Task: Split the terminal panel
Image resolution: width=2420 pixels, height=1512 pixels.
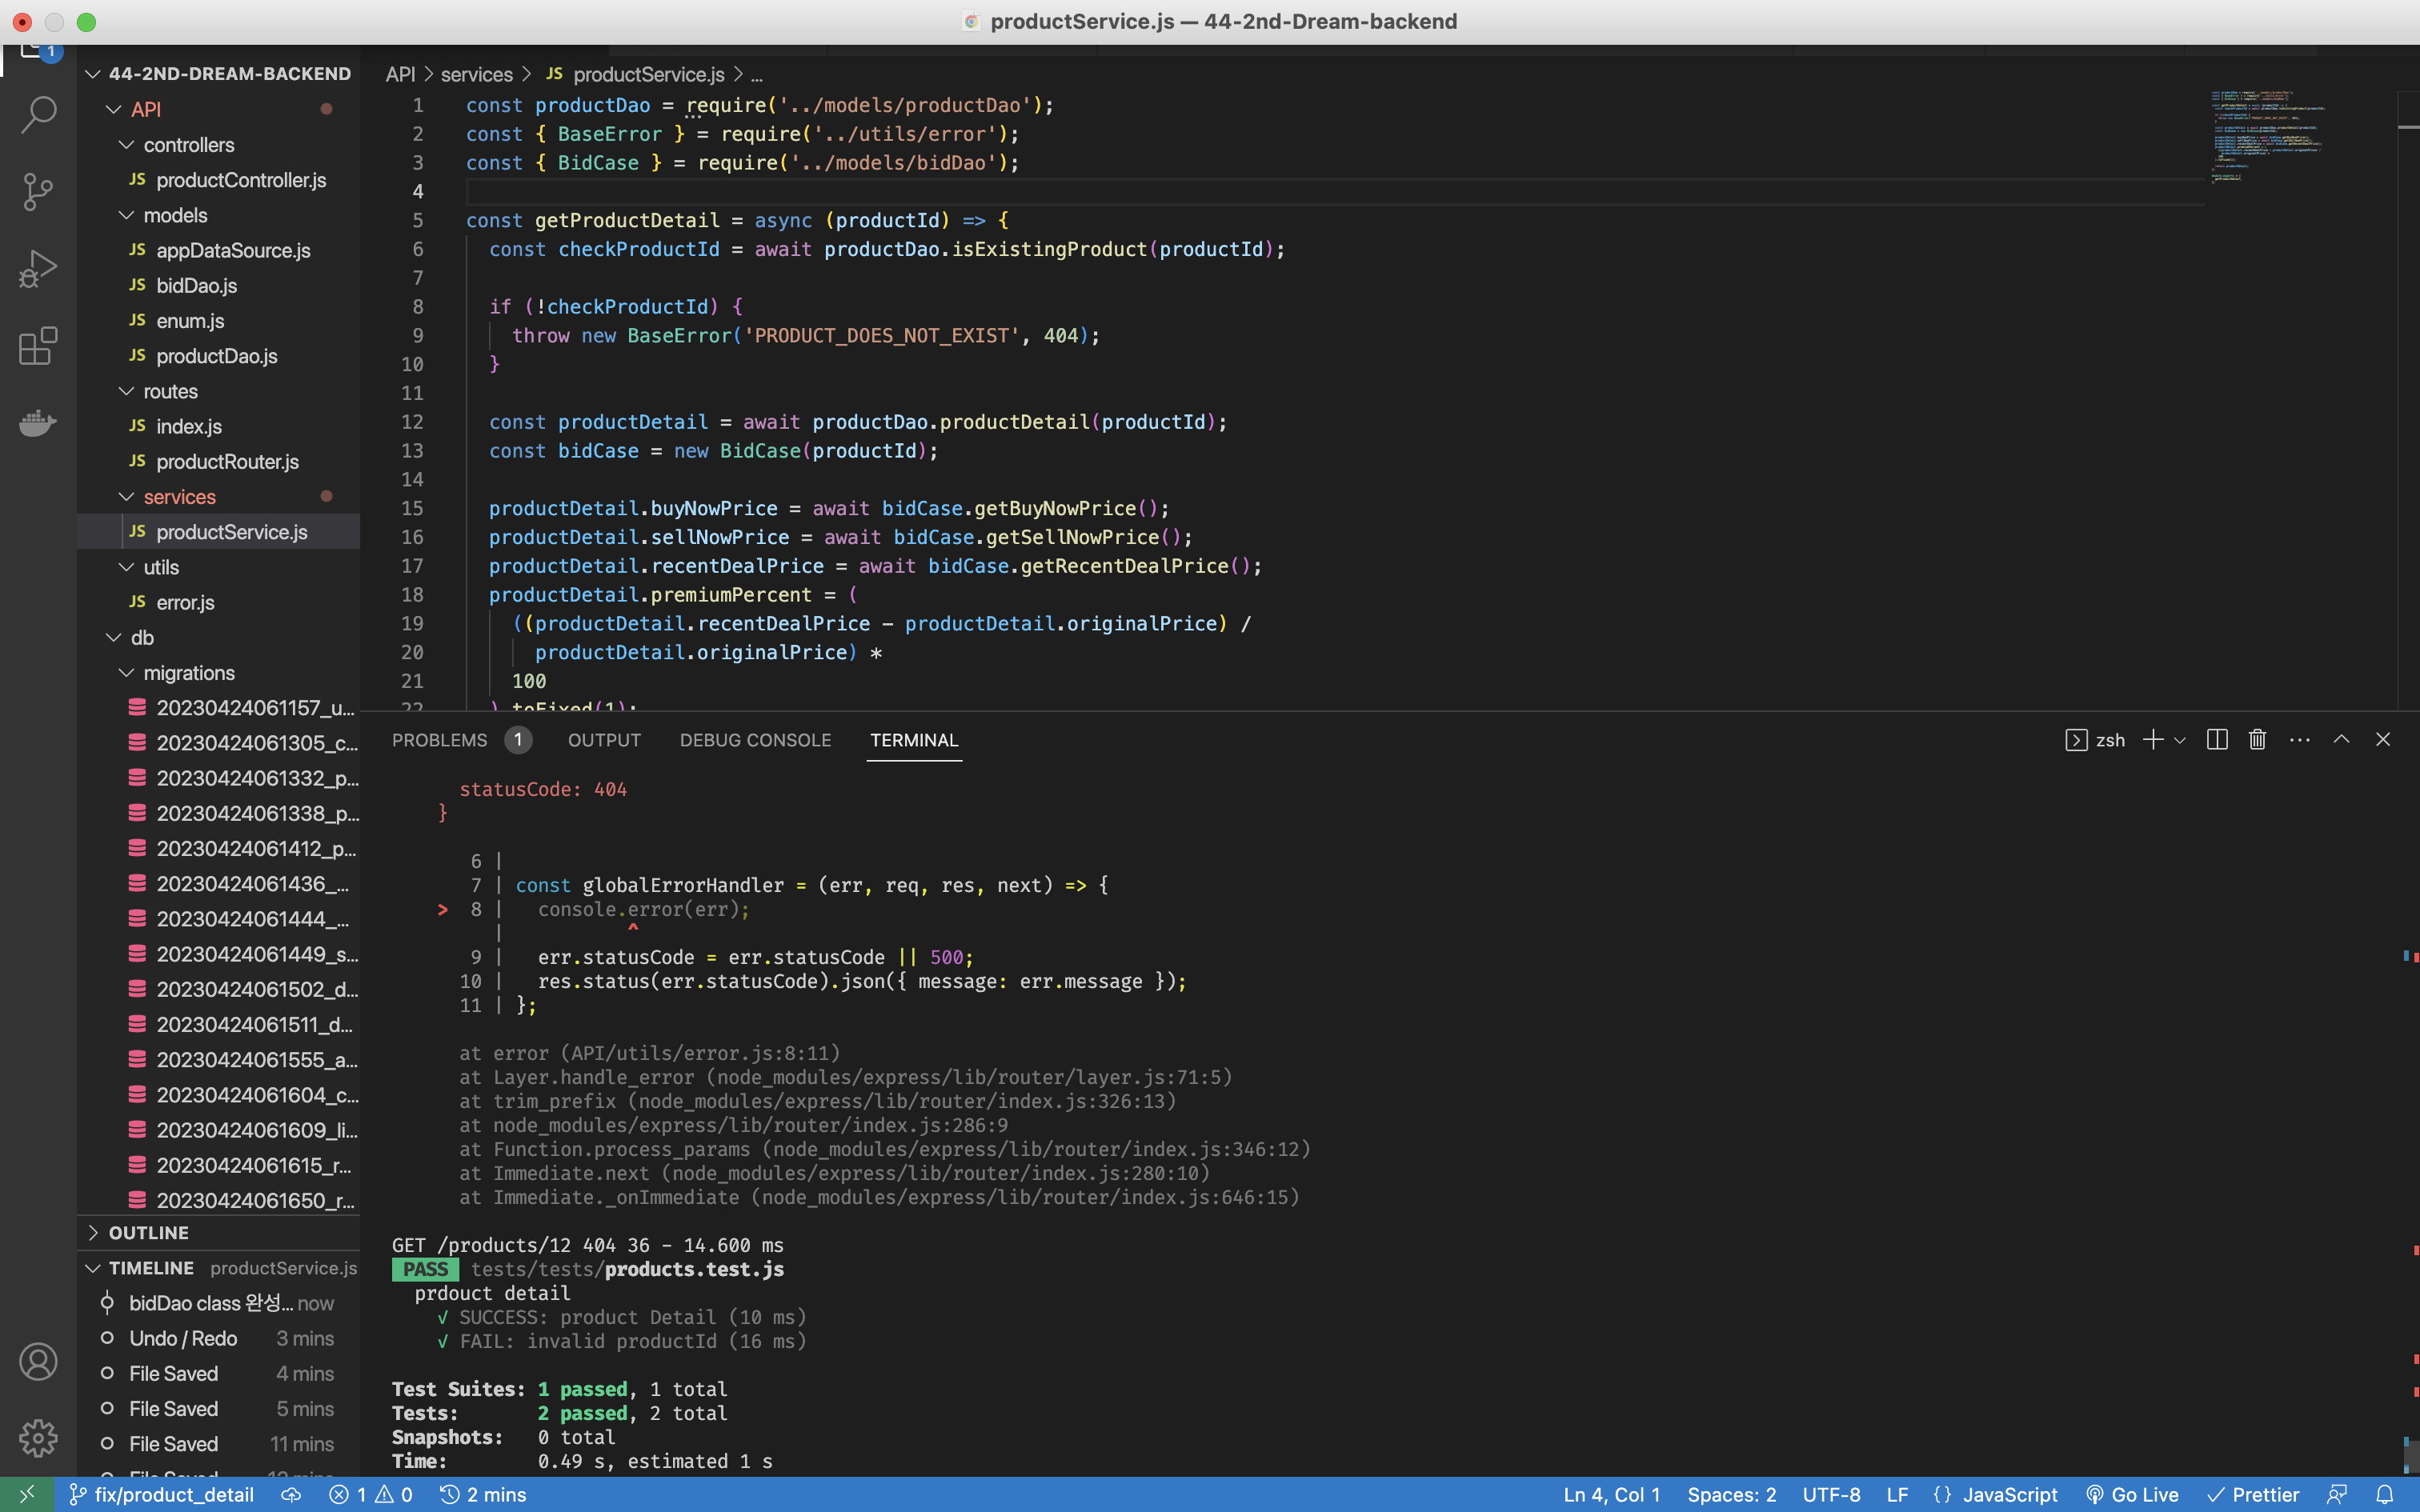Action: pyautogui.click(x=2216, y=740)
